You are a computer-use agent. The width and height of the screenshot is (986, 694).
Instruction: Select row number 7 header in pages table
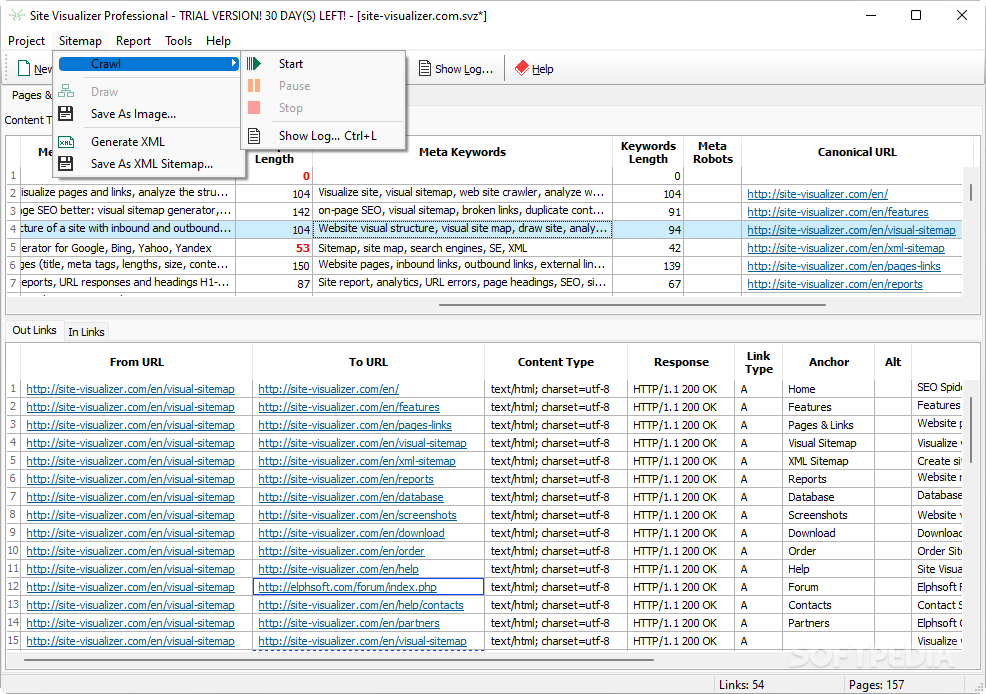pyautogui.click(x=13, y=284)
